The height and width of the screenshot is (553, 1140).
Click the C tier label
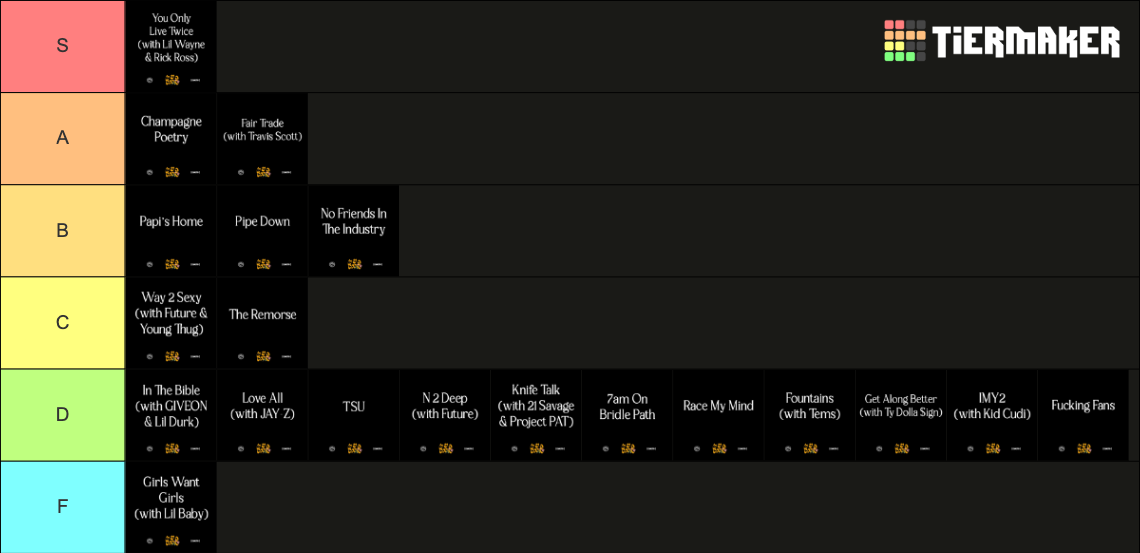(x=63, y=323)
